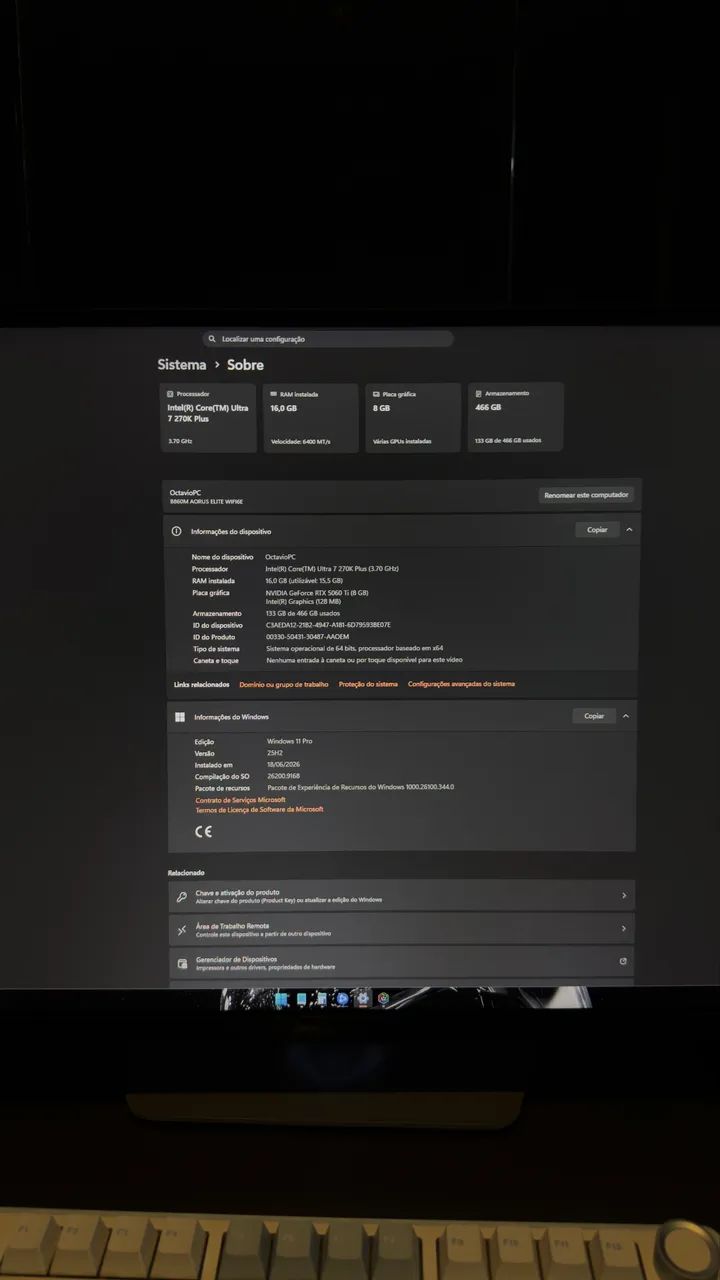Select the Intel(R) Graphics (128 MB) text
Image resolution: width=720 pixels, height=1280 pixels.
point(303,602)
